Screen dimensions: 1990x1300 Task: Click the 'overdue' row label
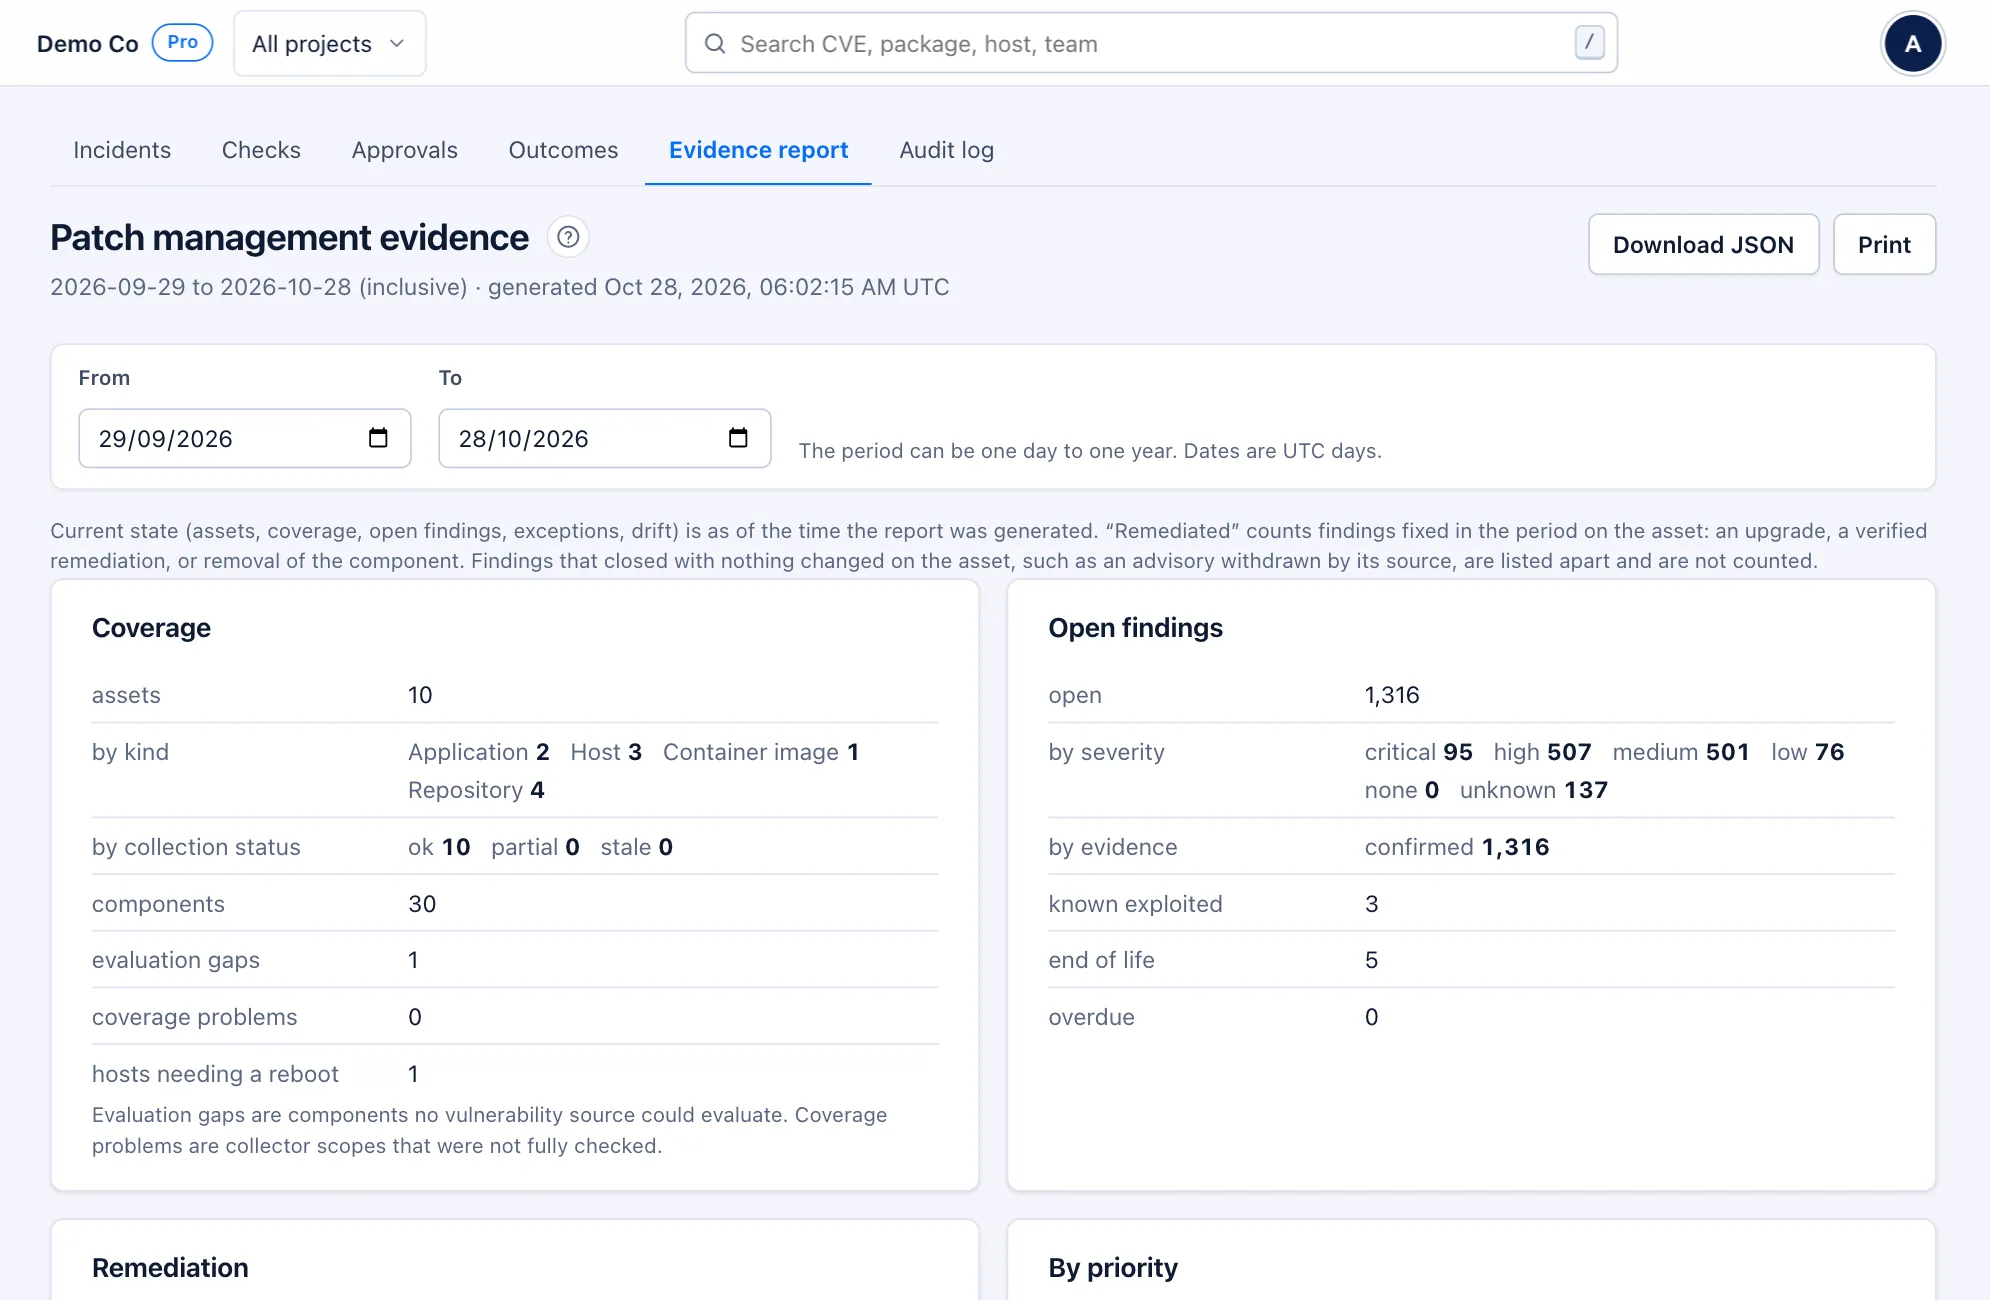1091,1017
